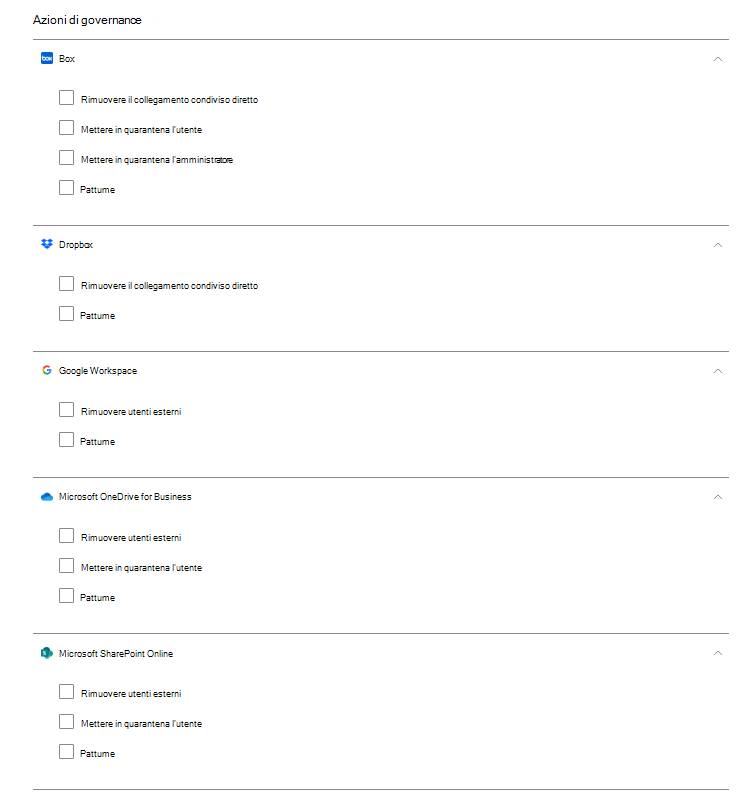
Task: Check Box 'Mettere in quarantena l'utente'
Action: click(x=67, y=128)
